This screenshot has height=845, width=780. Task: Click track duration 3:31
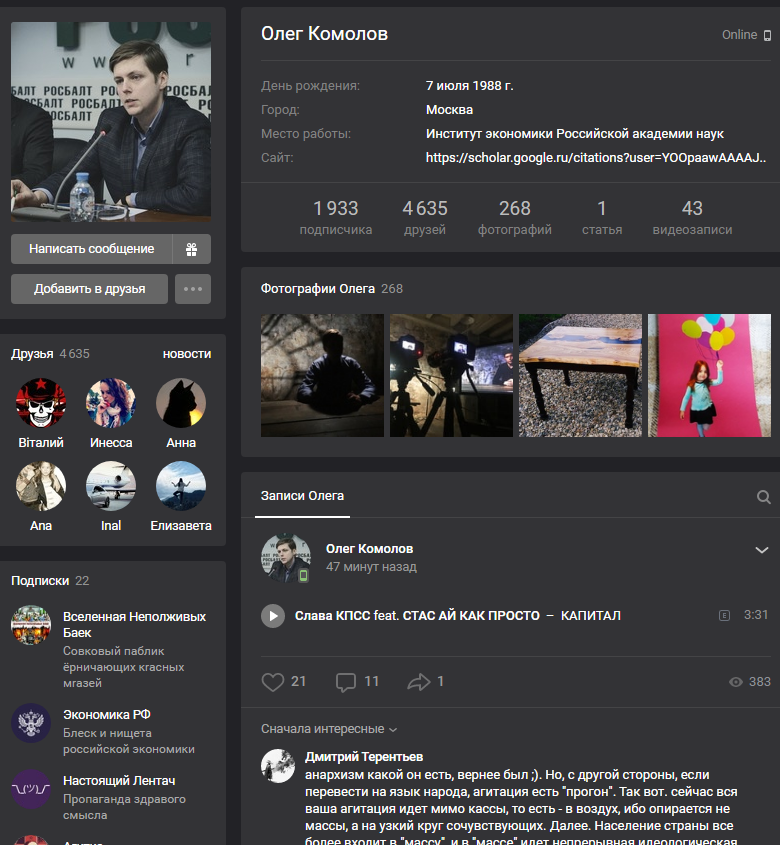(x=756, y=615)
